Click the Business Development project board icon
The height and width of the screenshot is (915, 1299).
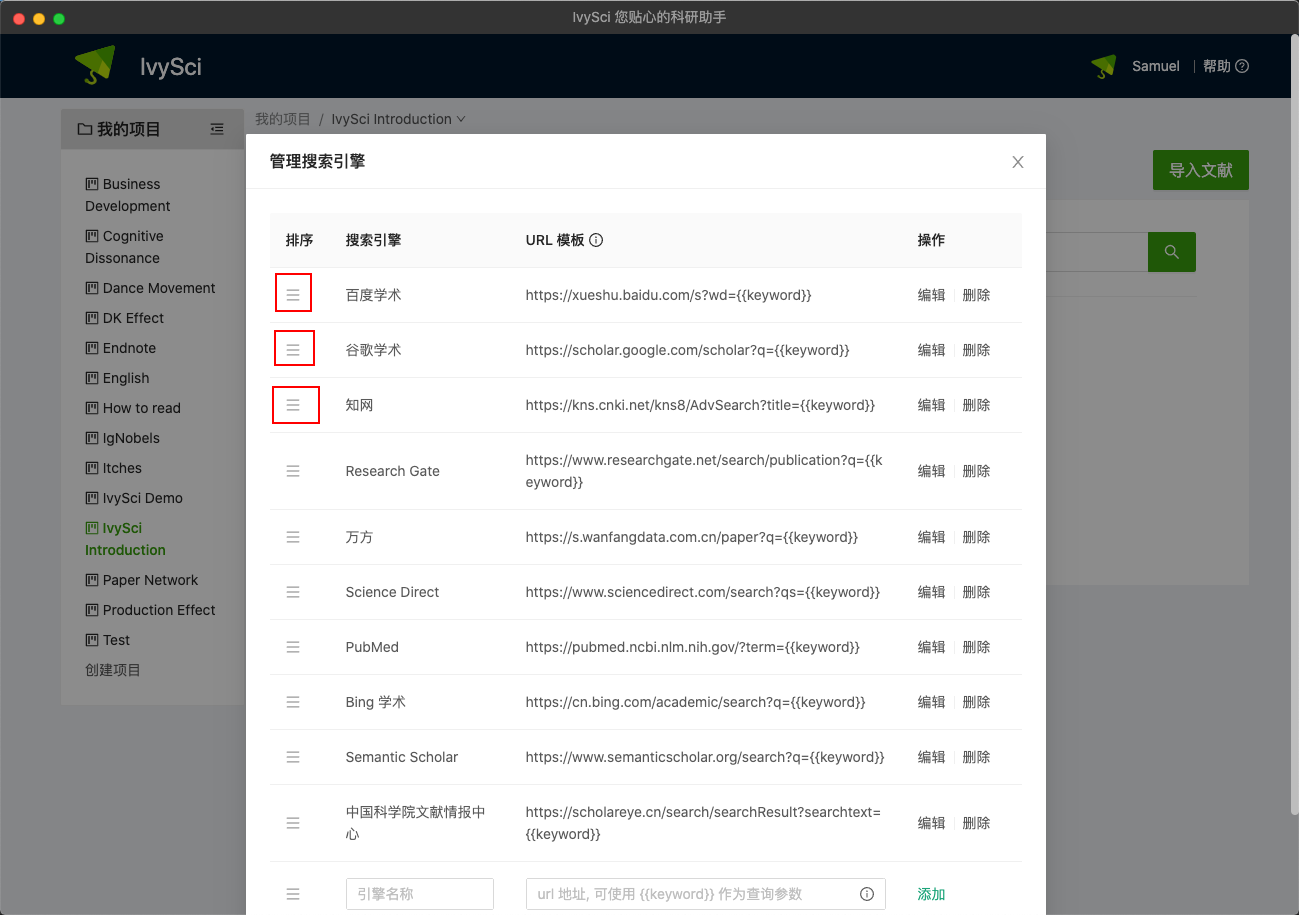click(x=92, y=184)
